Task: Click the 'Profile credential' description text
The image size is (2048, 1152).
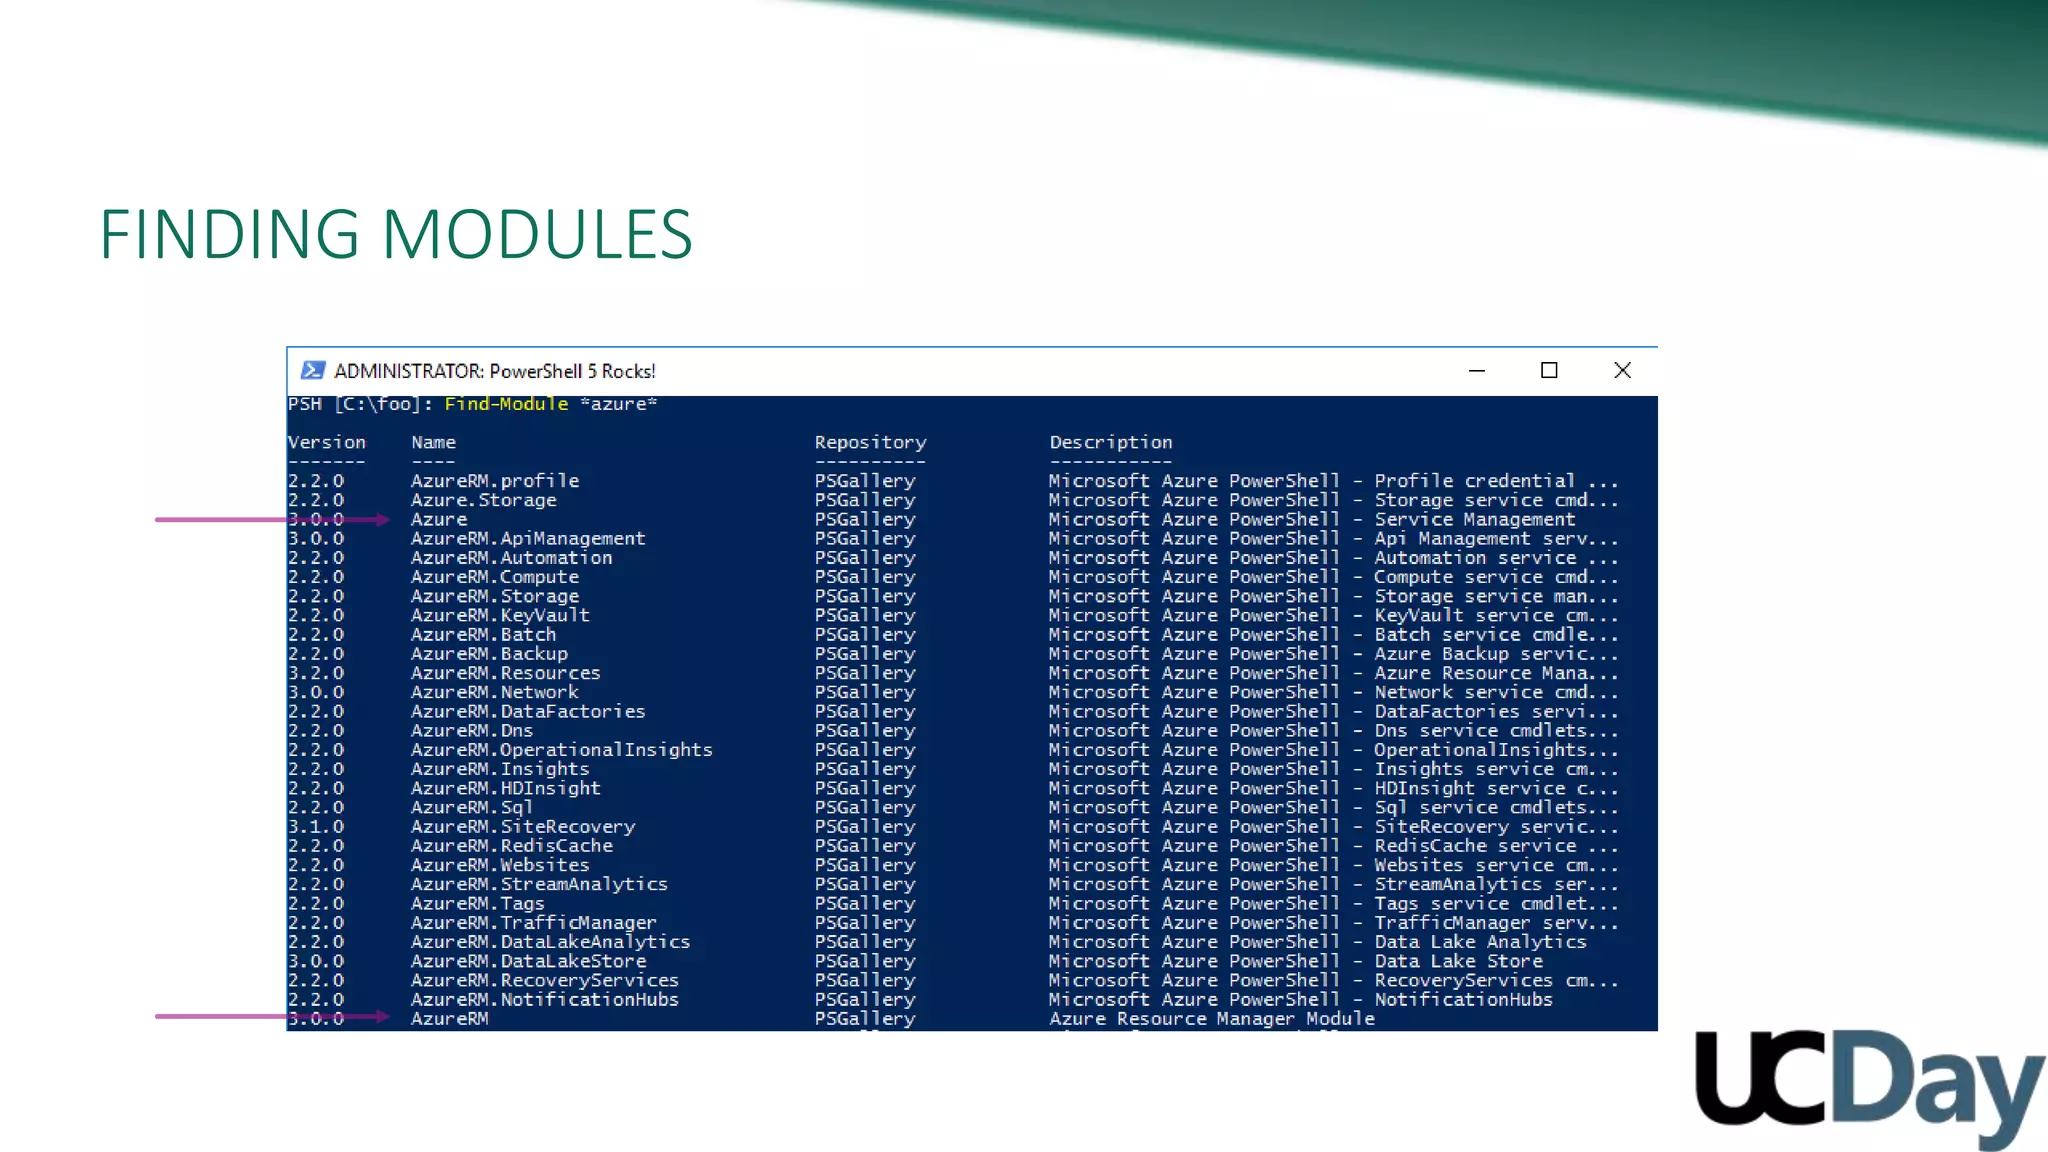Action: 1475,481
